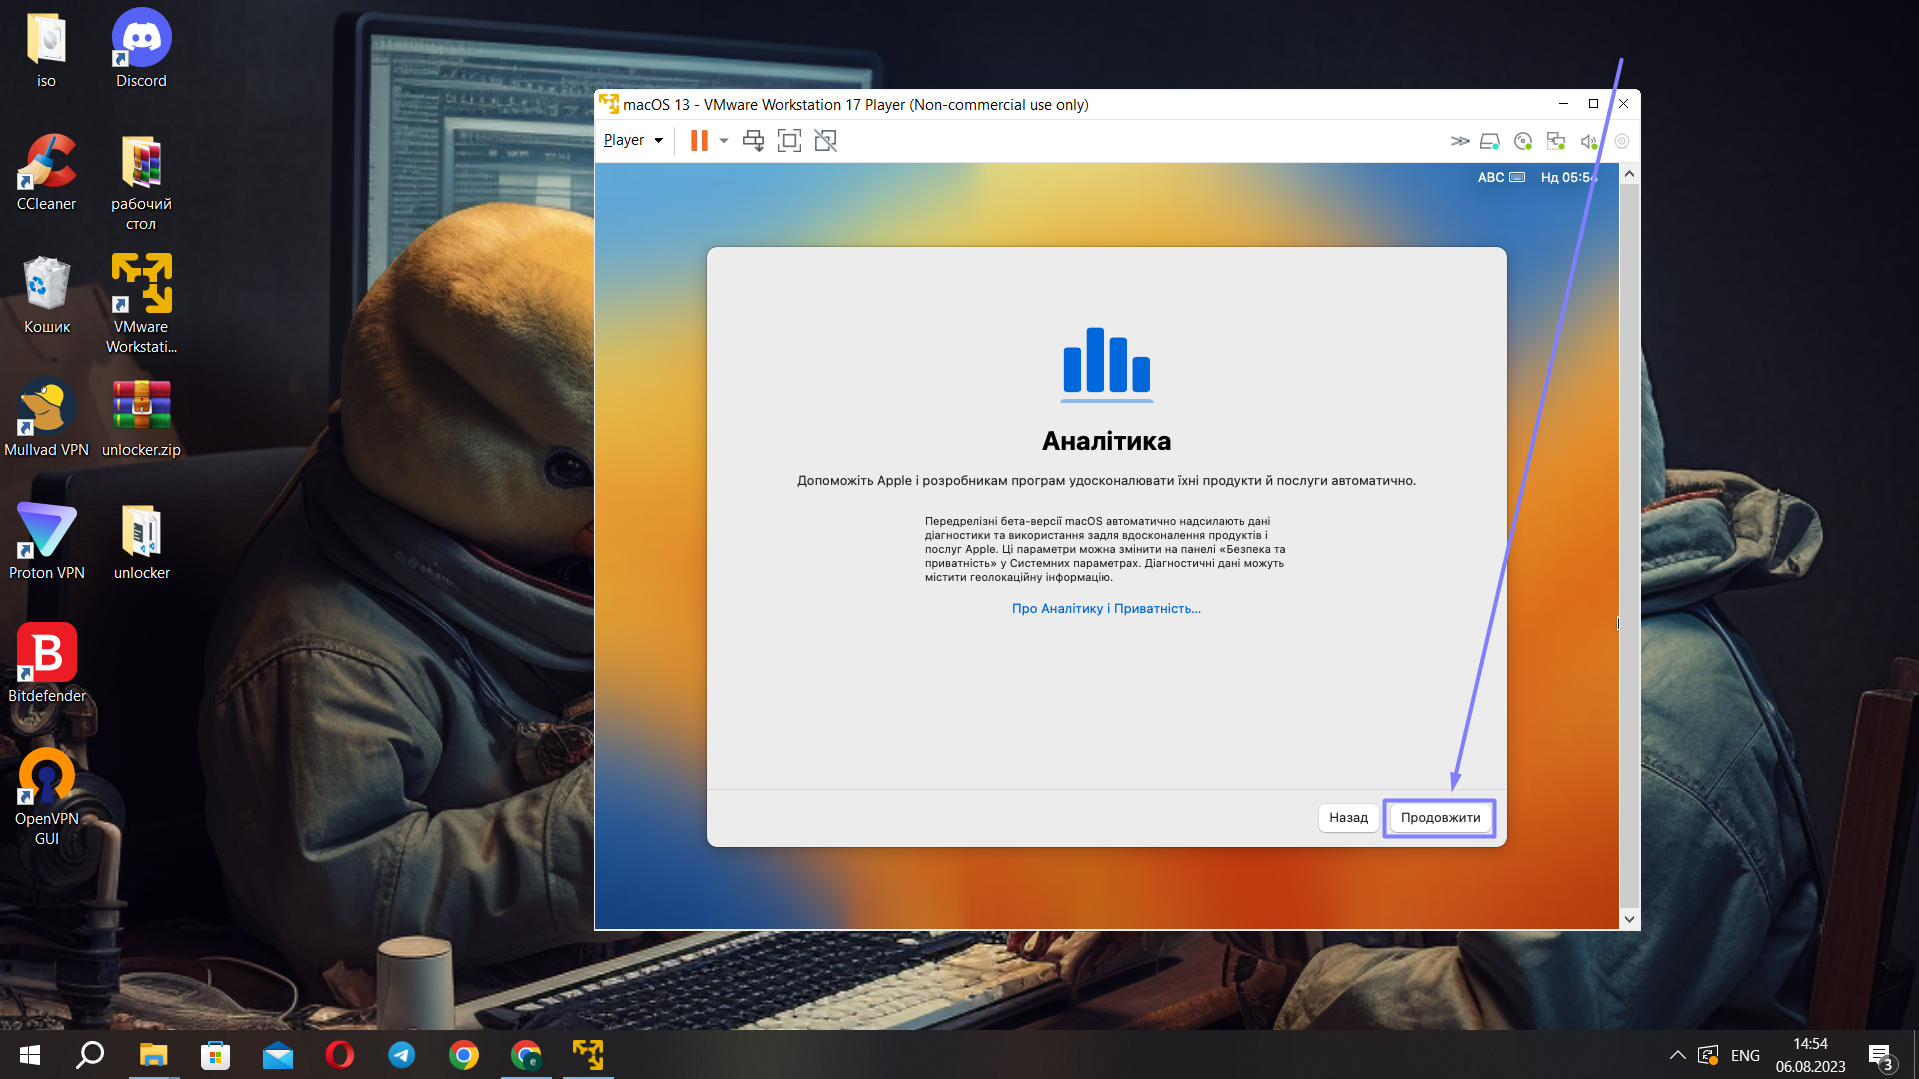Open the ABC input source menu
Screen dimensions: 1919x1079
point(1500,177)
